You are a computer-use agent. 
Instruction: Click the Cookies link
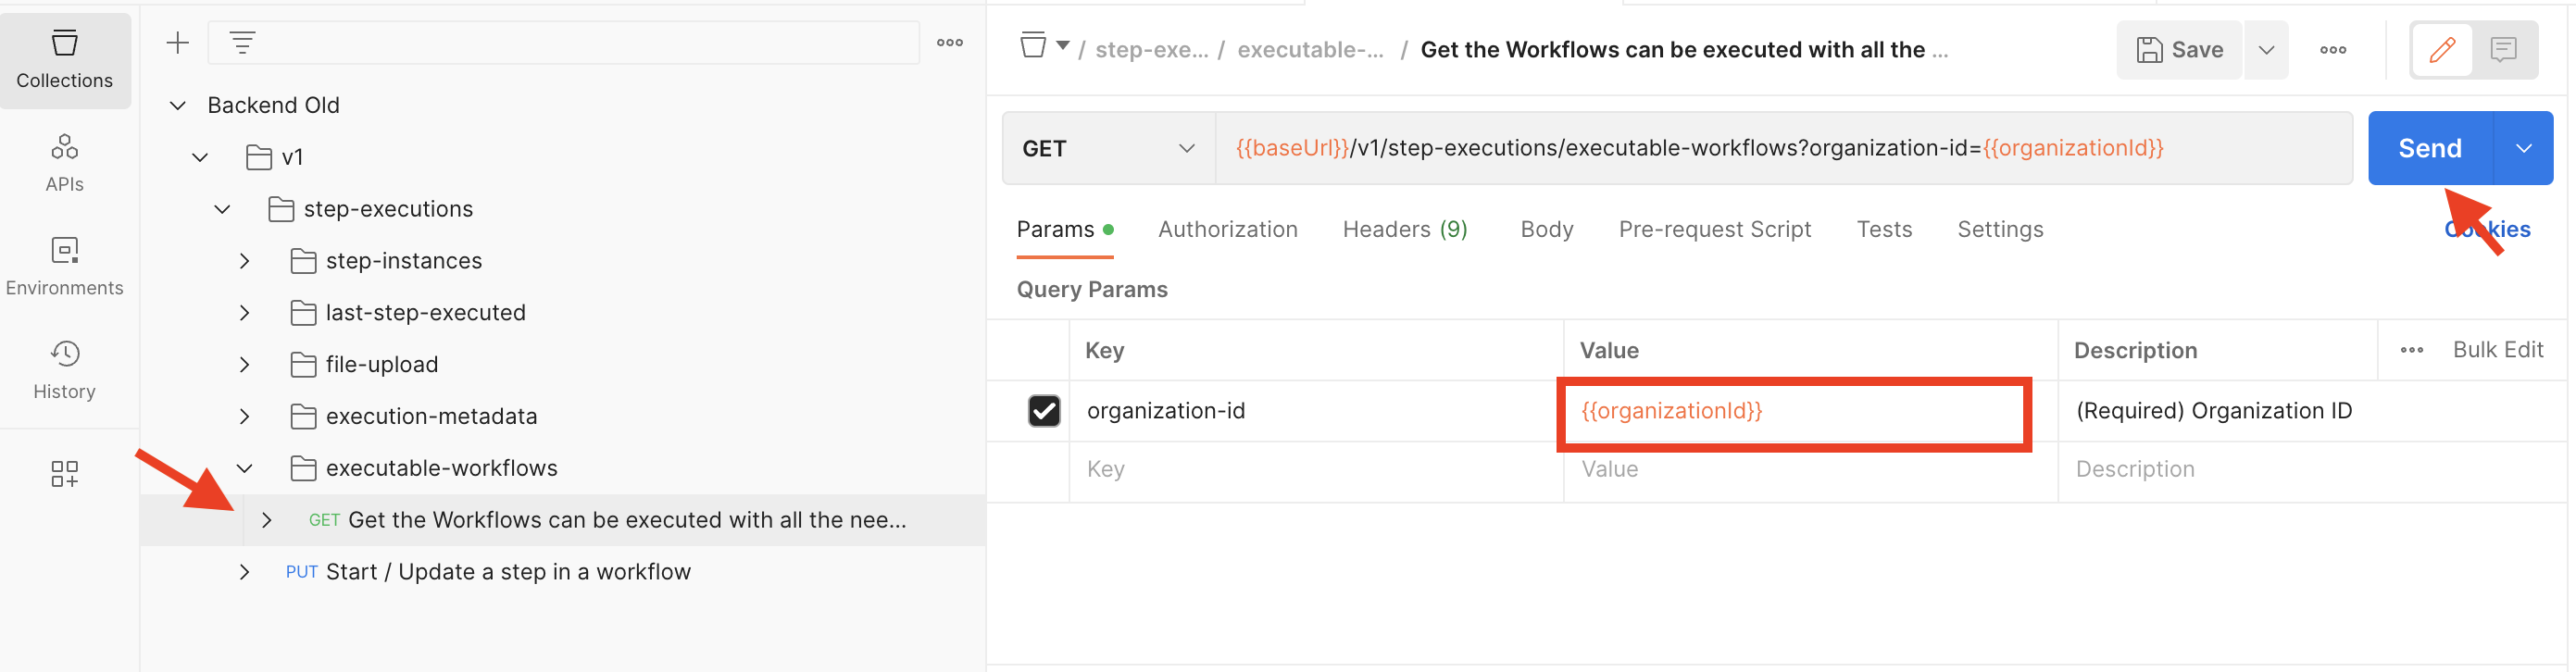[x=2486, y=229]
